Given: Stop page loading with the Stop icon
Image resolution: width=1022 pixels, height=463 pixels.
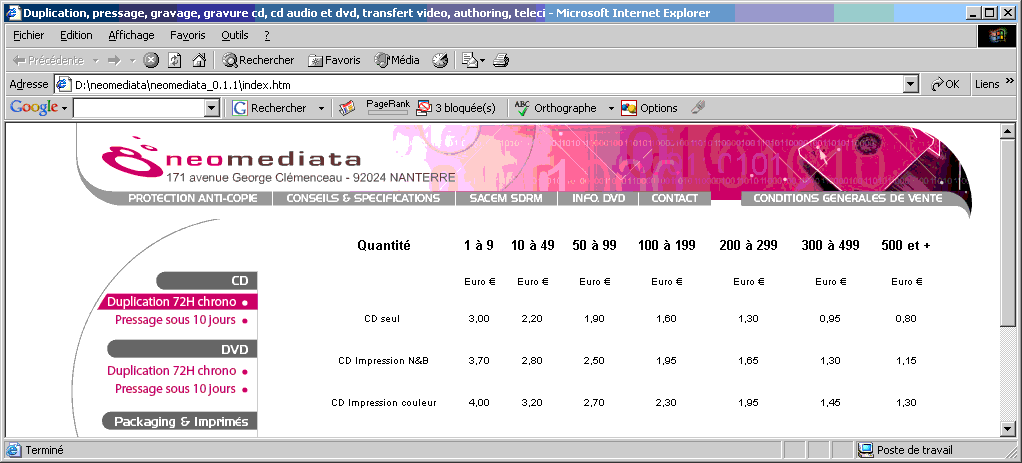Looking at the screenshot, I should [x=151, y=60].
